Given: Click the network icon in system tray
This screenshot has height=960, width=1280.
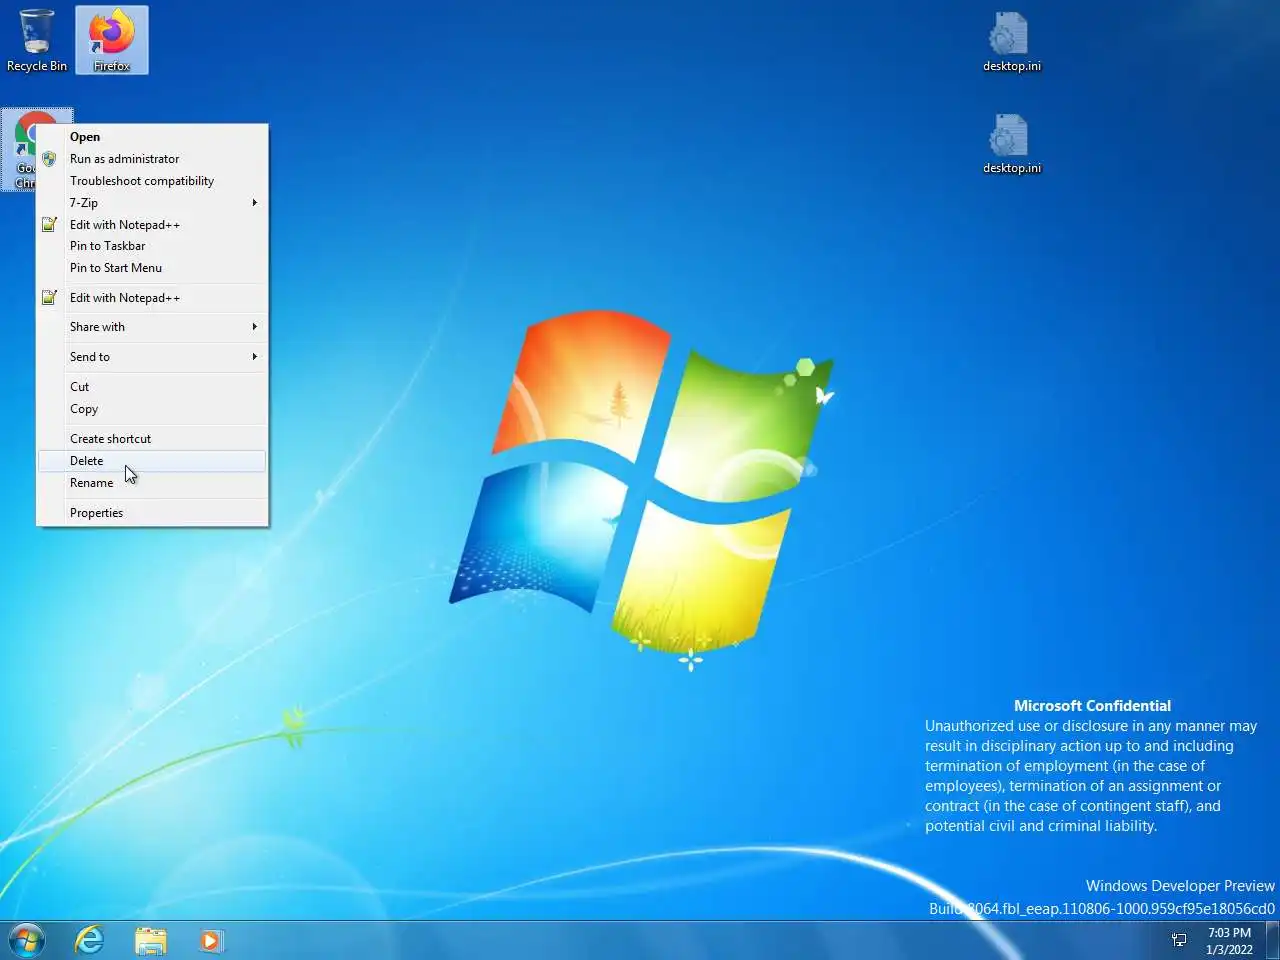Looking at the screenshot, I should point(1179,940).
